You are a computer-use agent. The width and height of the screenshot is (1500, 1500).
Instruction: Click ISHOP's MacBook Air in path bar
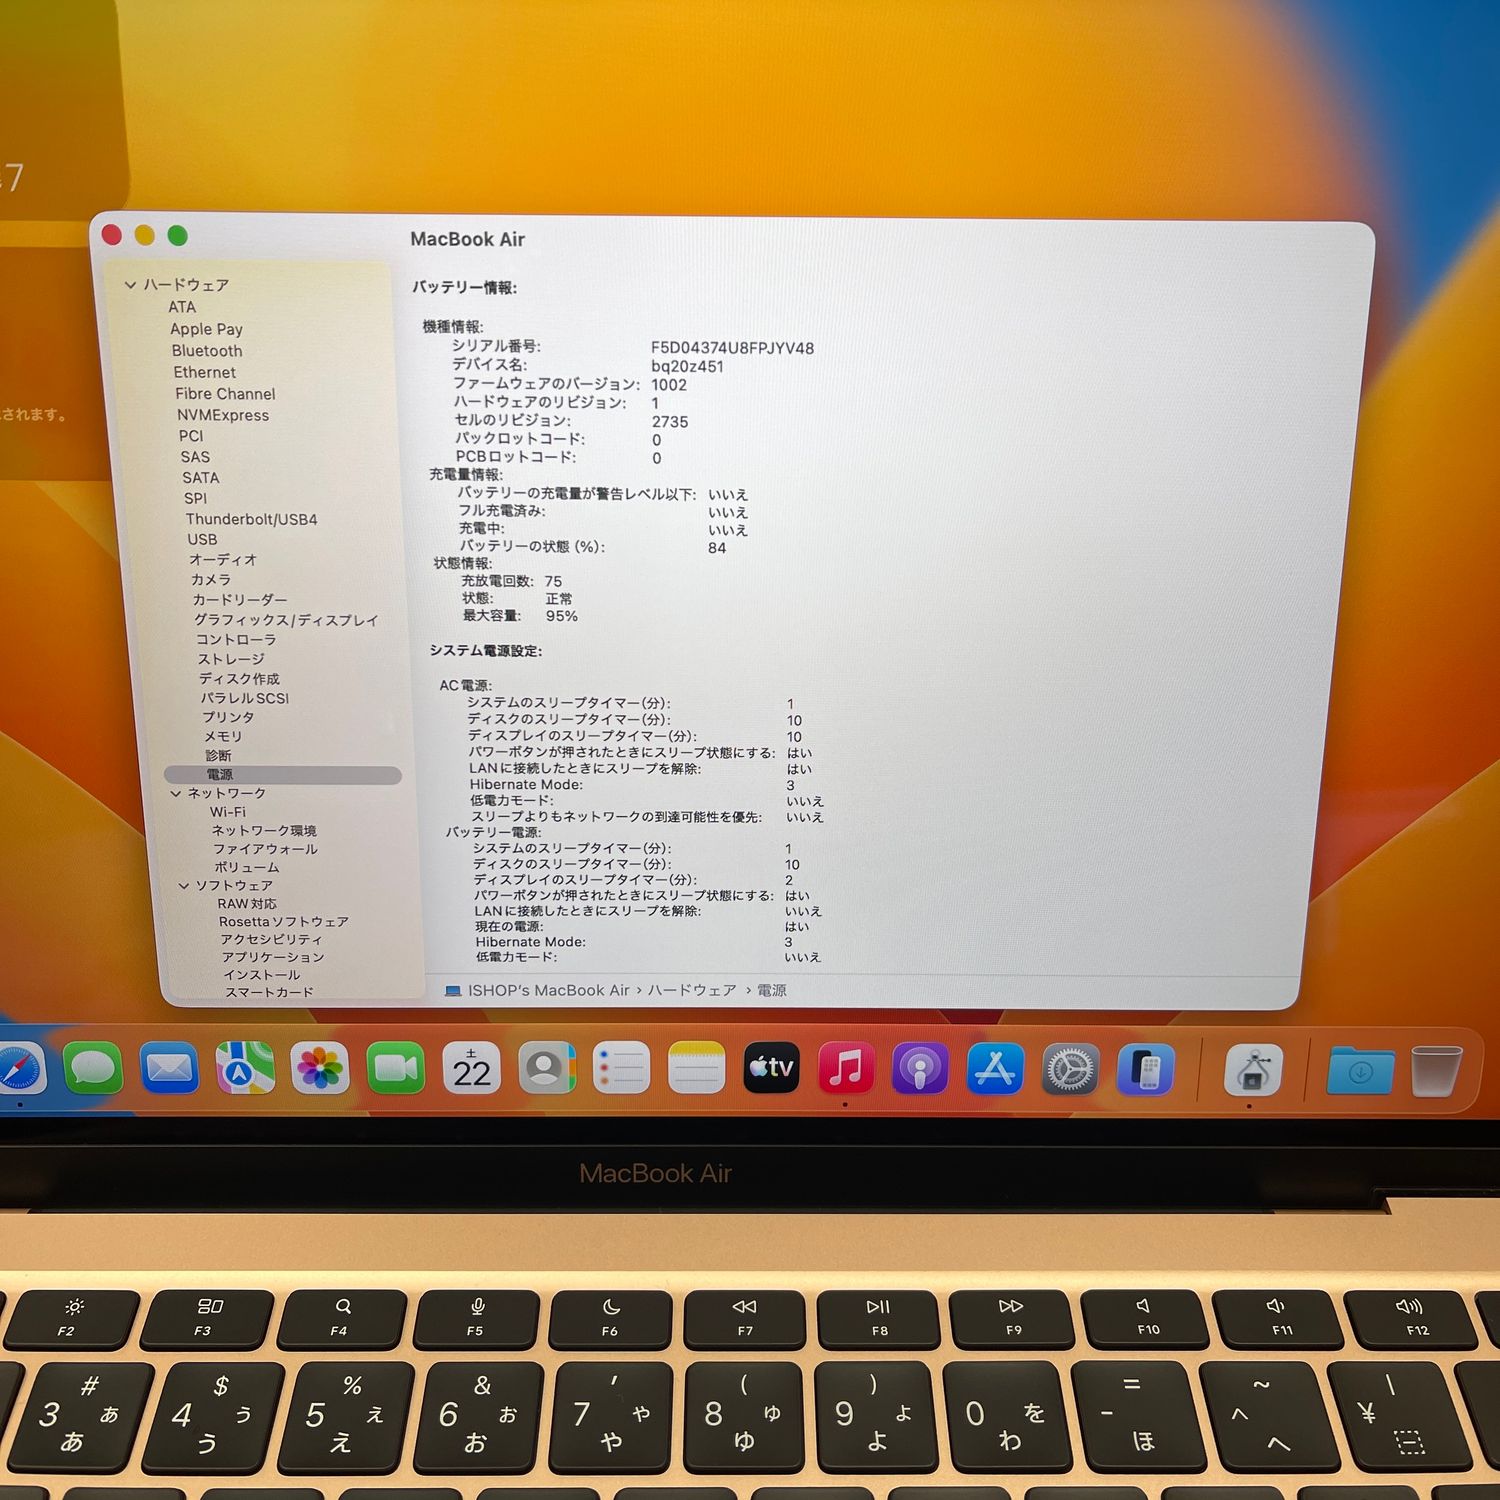[x=548, y=990]
